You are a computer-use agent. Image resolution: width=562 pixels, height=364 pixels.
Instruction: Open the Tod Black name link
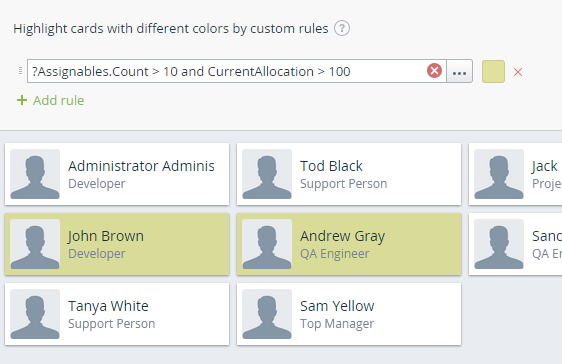tap(331, 166)
